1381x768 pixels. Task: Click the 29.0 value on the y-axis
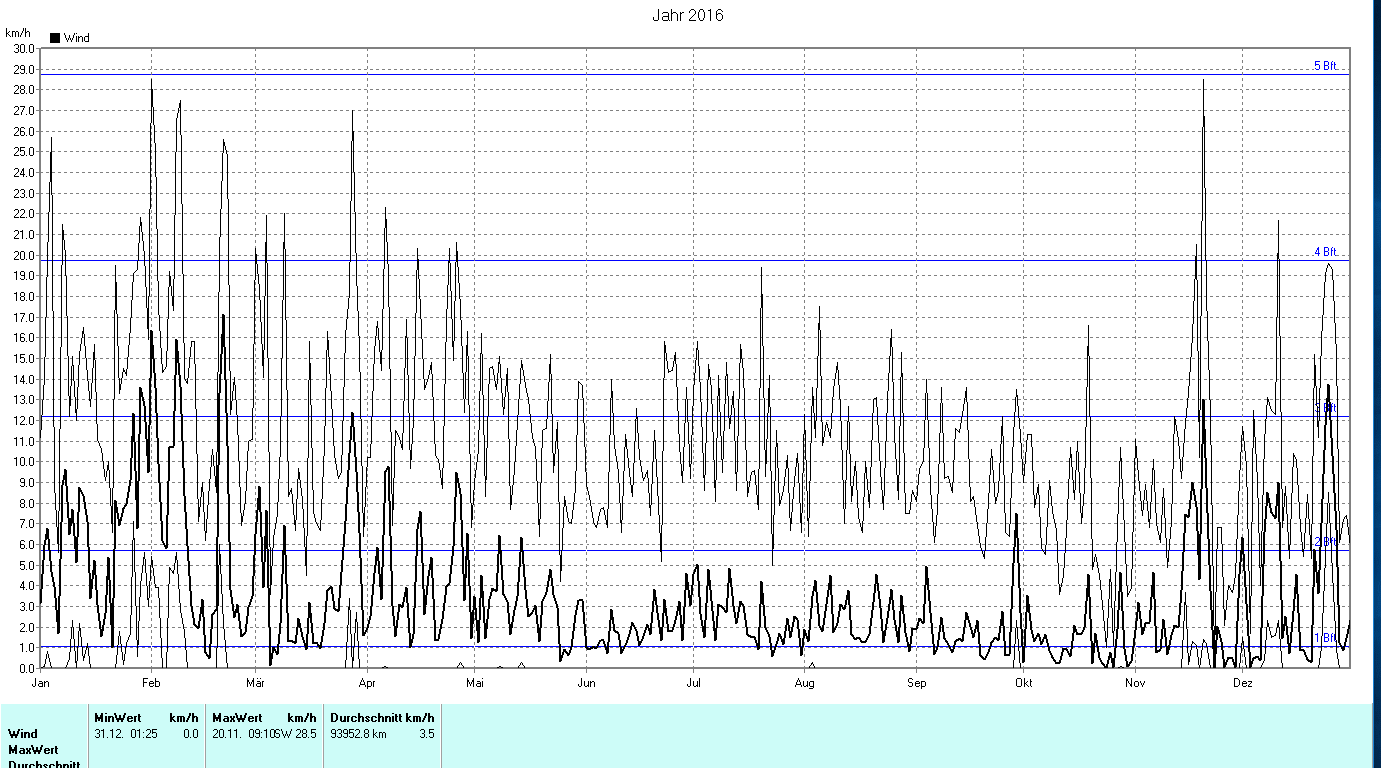[23, 69]
